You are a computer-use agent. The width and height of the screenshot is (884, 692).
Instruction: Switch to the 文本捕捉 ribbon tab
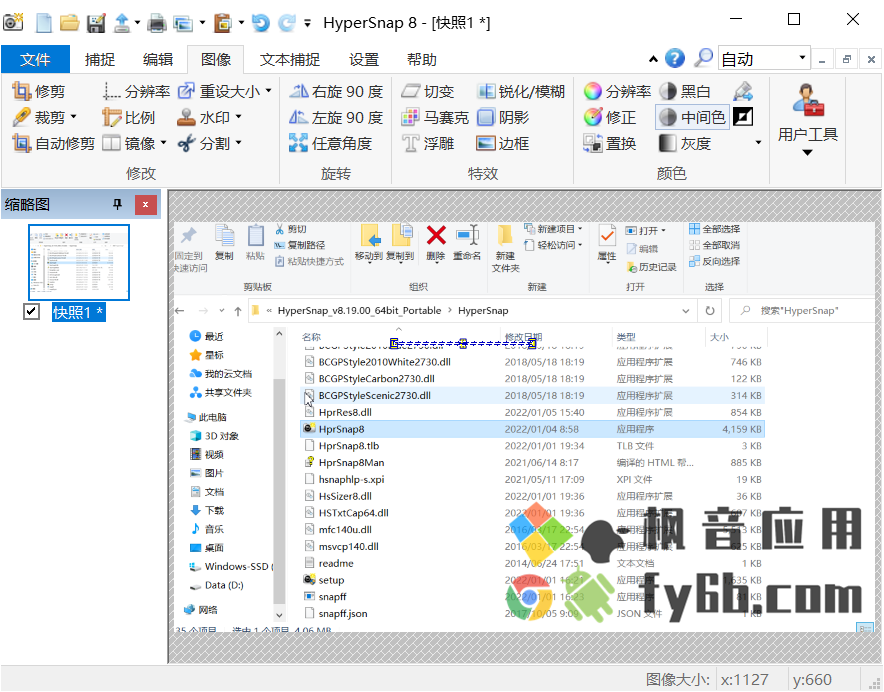tap(290, 59)
